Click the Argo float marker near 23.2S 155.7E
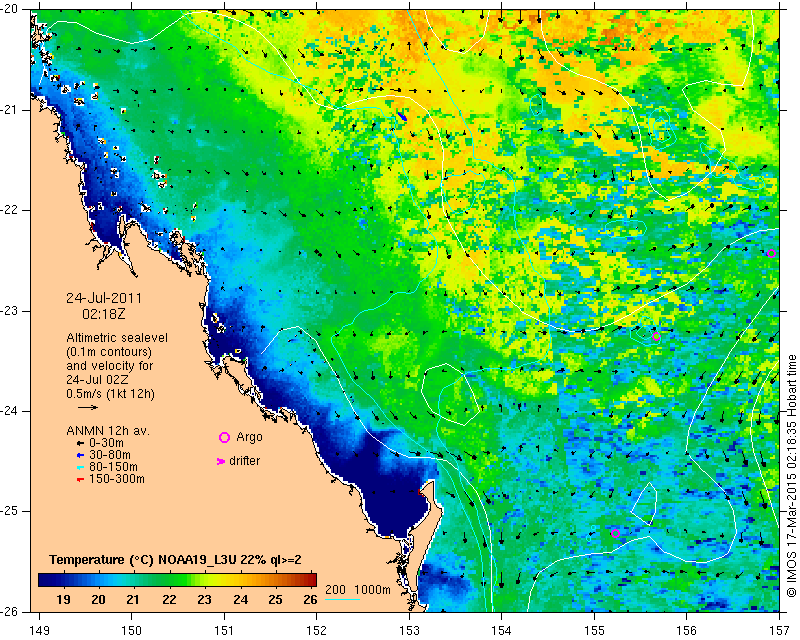800x640 pixels. [656, 336]
